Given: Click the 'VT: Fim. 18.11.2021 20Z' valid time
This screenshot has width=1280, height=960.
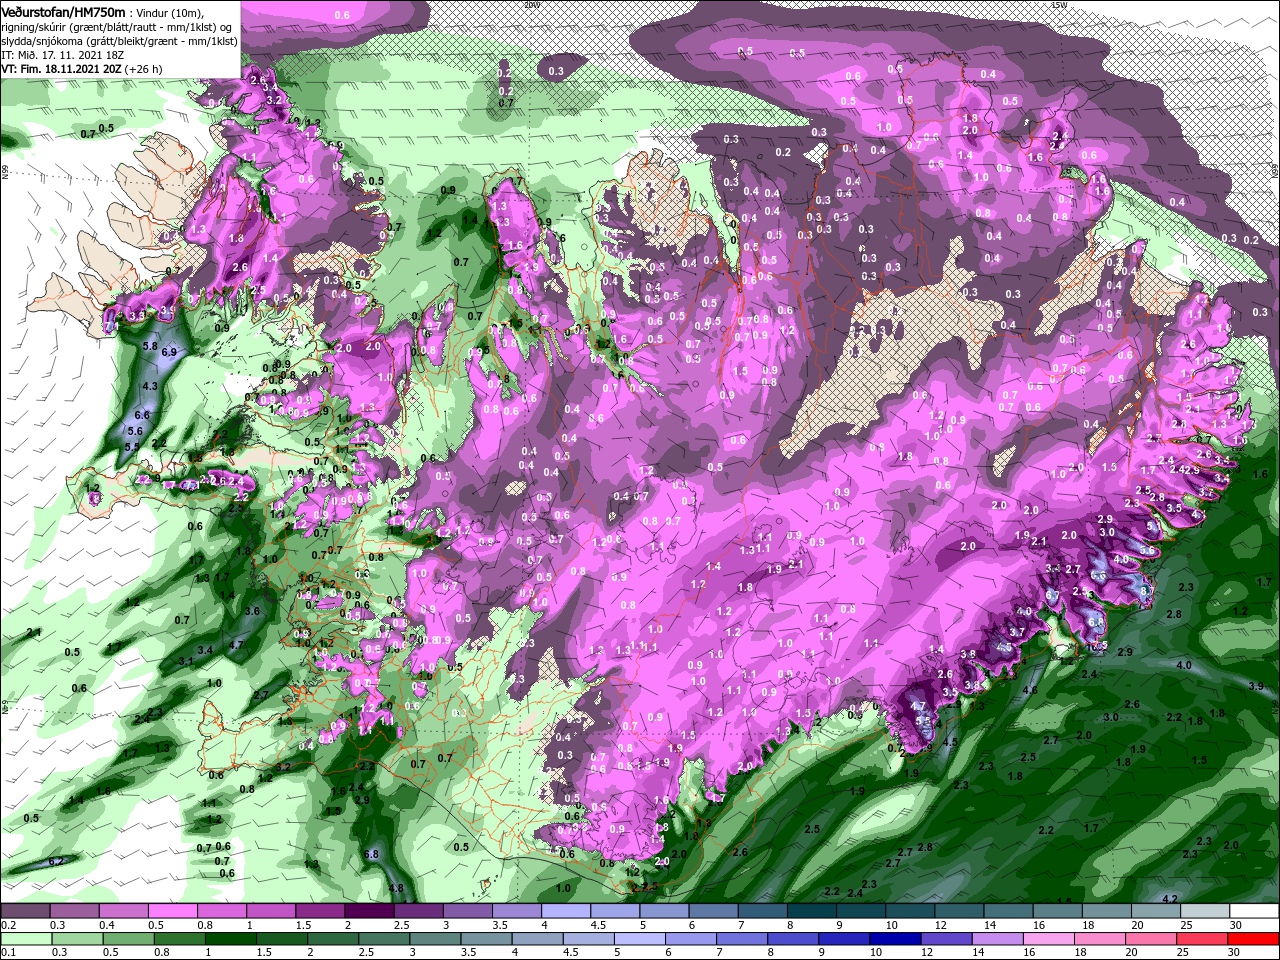Looking at the screenshot, I should pyautogui.click(x=61, y=69).
